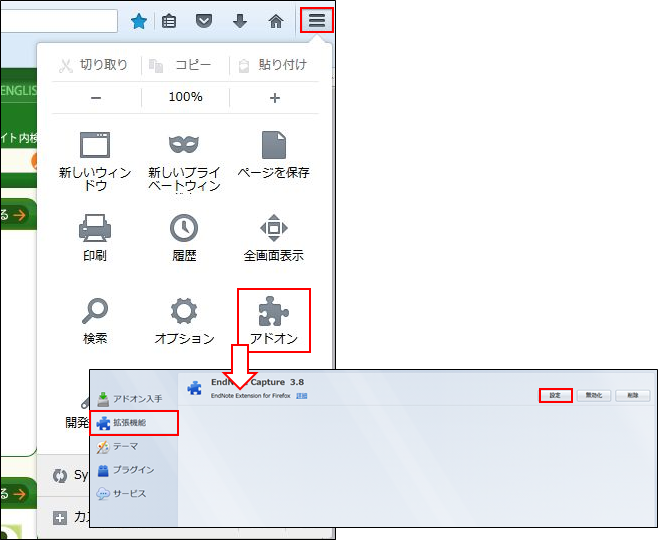Reset zoom by clicking 100%
The image size is (658, 540).
pos(185,98)
